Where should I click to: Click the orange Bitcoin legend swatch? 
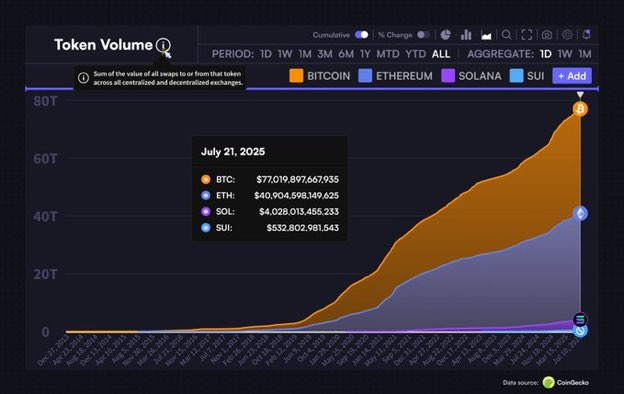[x=296, y=76]
